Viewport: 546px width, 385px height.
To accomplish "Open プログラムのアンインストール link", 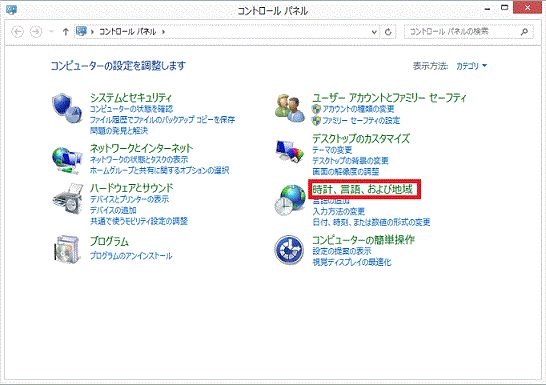I will (x=131, y=256).
